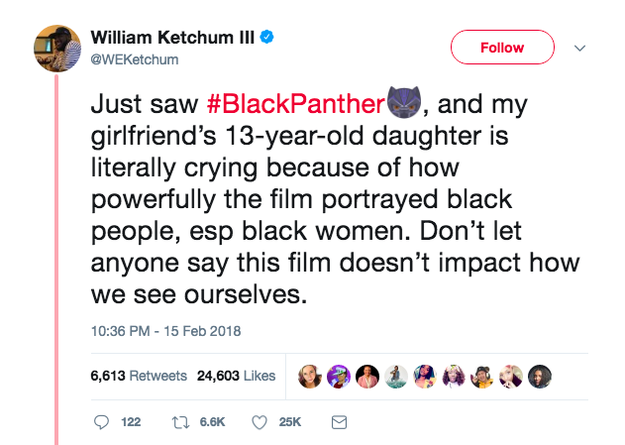
Task: Open William Ketchum III's profile picture
Action: click(x=57, y=47)
